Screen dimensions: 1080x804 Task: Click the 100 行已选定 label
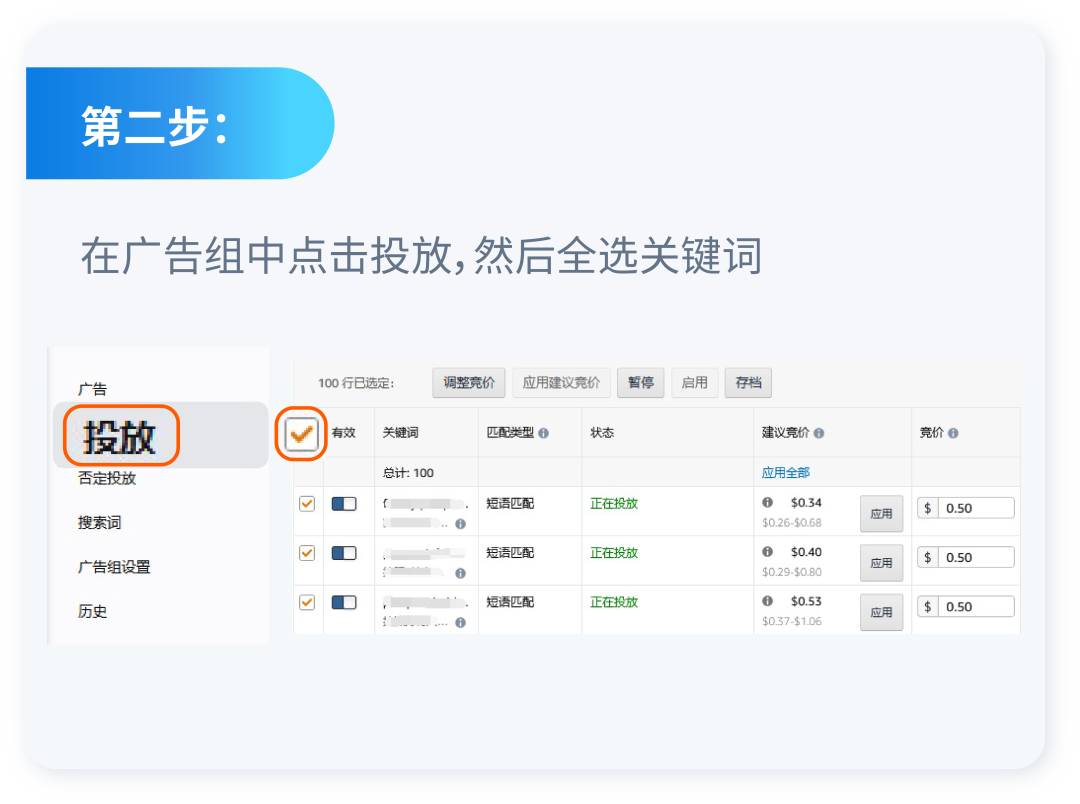(356, 383)
